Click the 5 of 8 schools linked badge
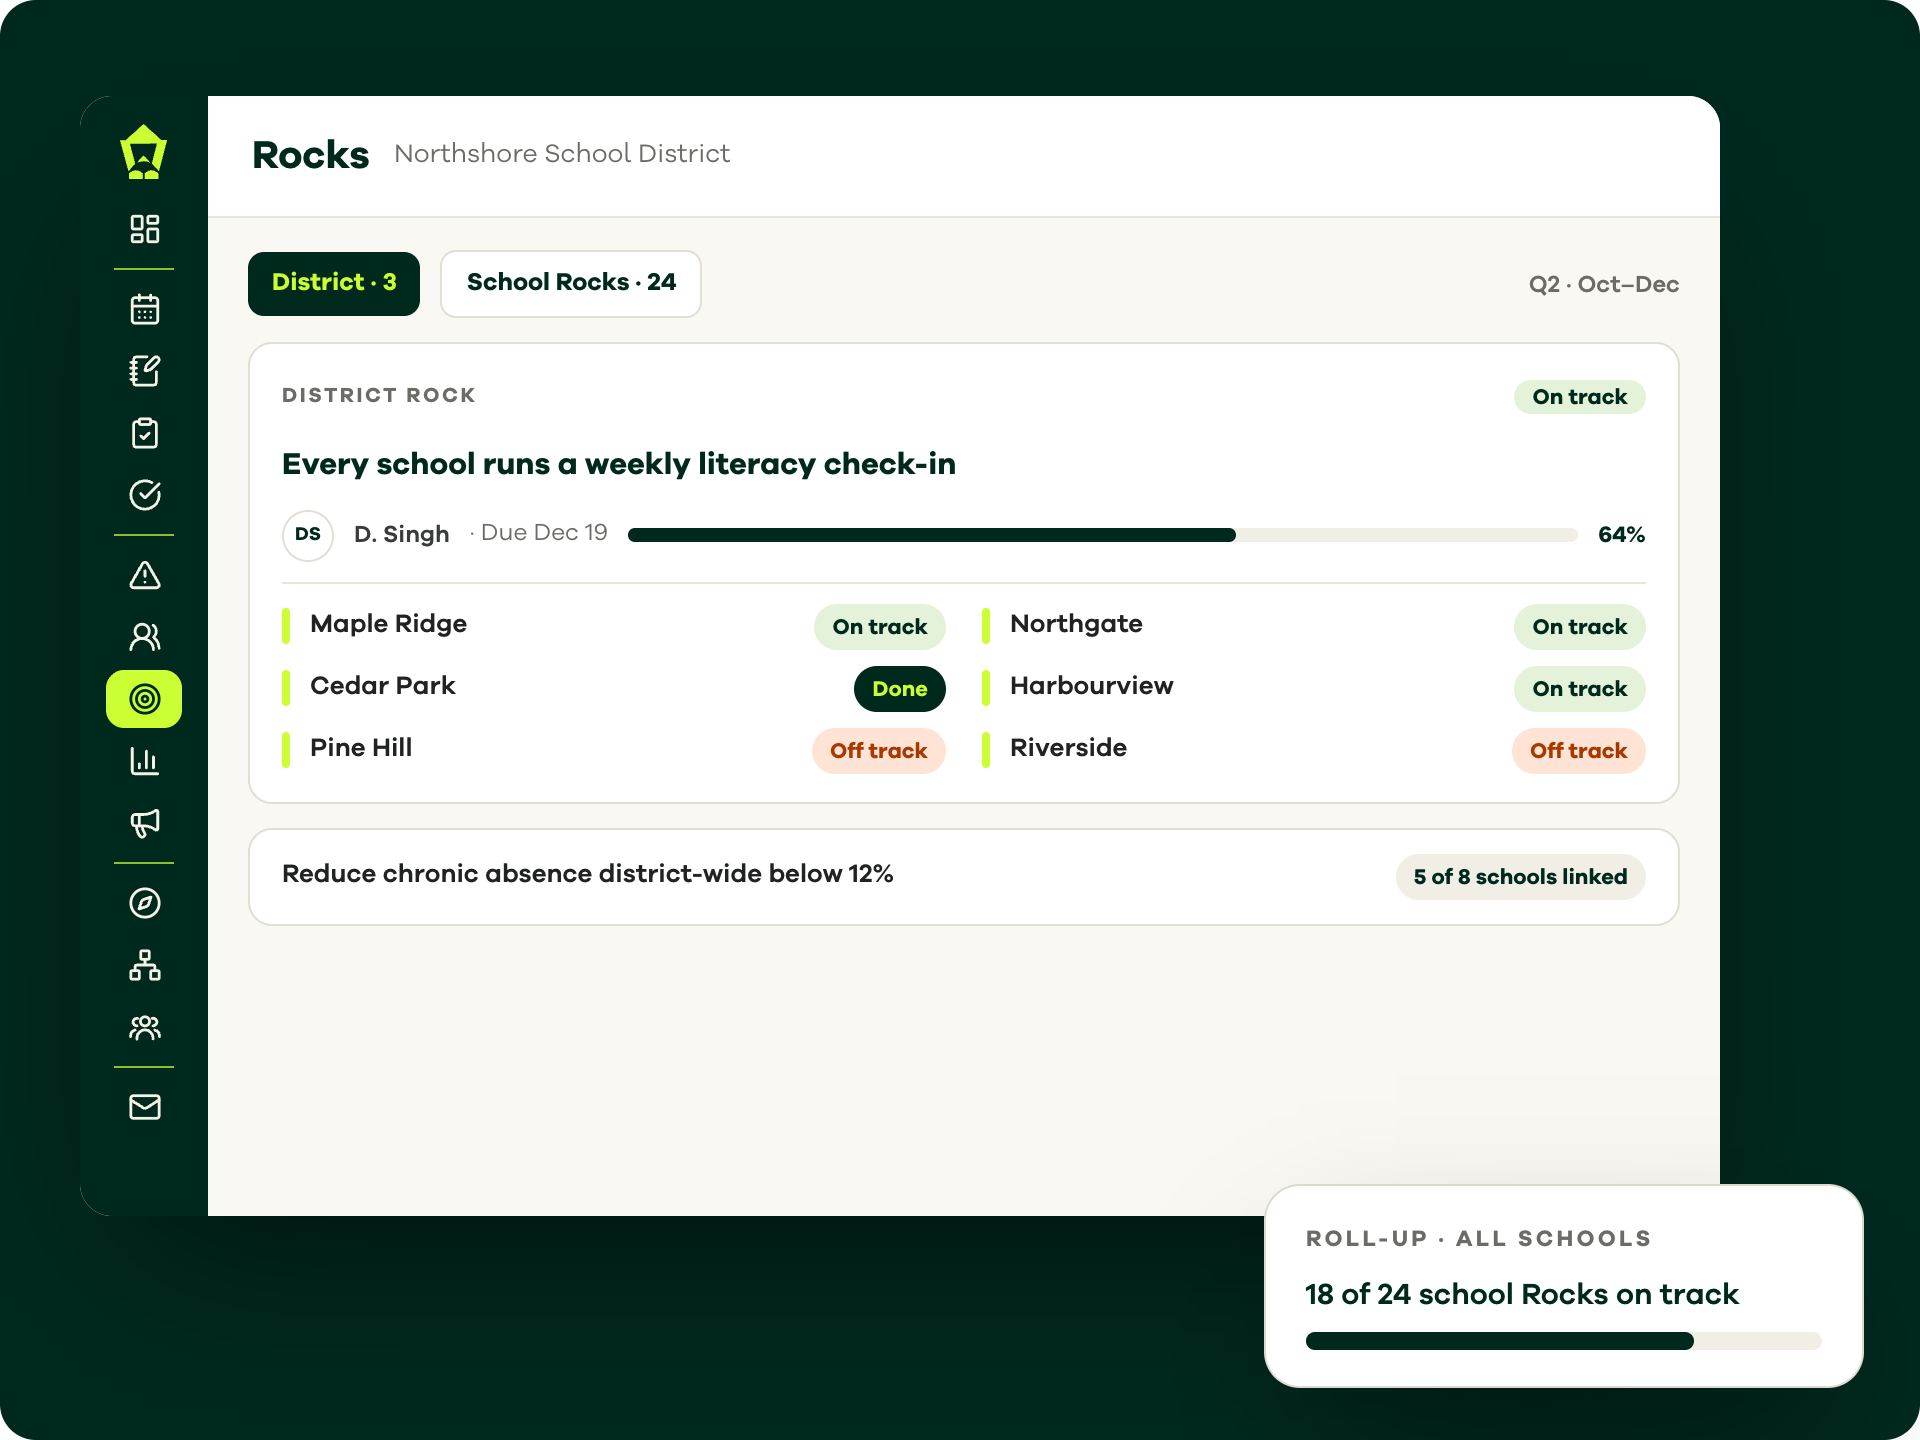Viewport: 1920px width, 1440px height. (x=1521, y=877)
